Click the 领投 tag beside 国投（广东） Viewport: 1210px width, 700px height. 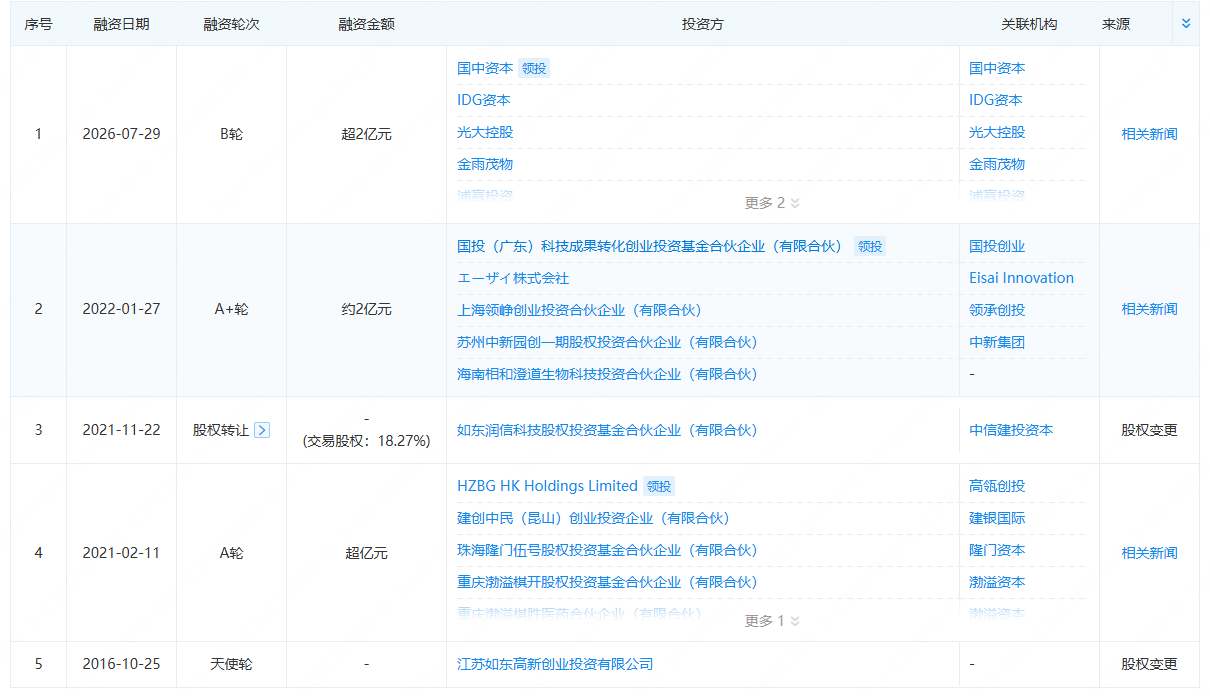[x=870, y=246]
